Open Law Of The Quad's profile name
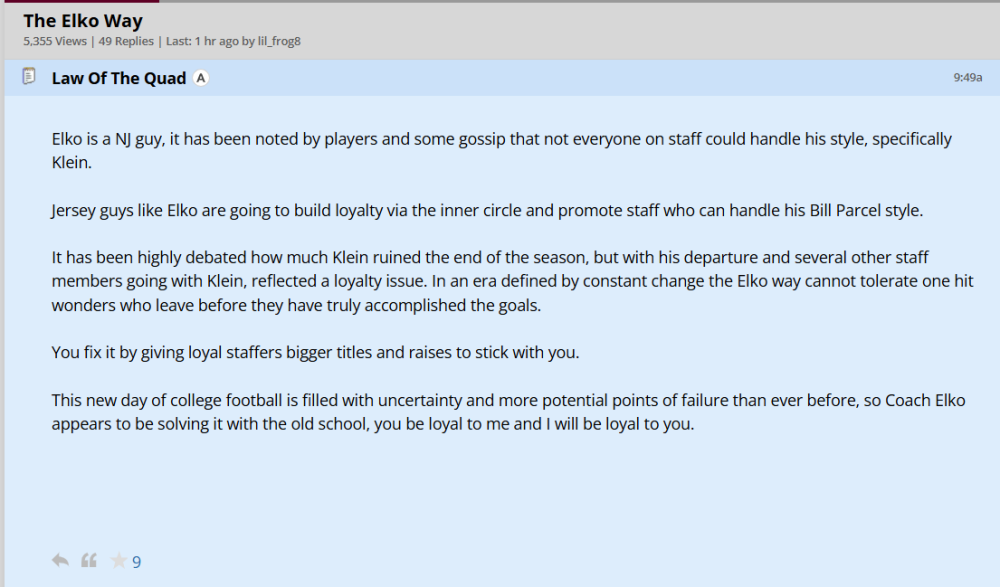 click(x=118, y=78)
